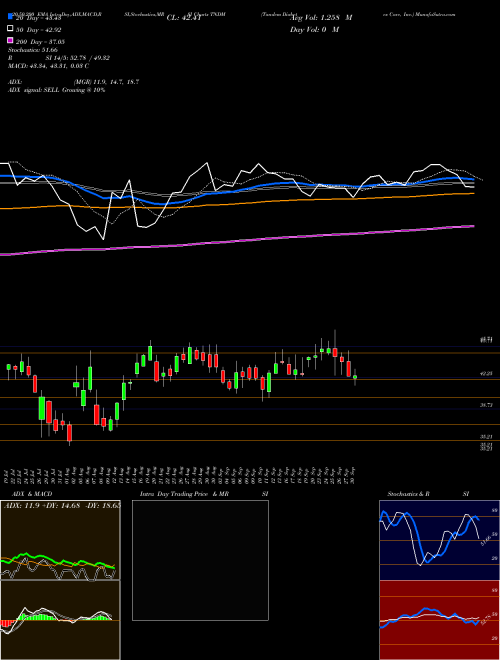Screen dimensions: 500x660
Task: Select the '20 Day - 43.43' label
Action: click(39, 18)
